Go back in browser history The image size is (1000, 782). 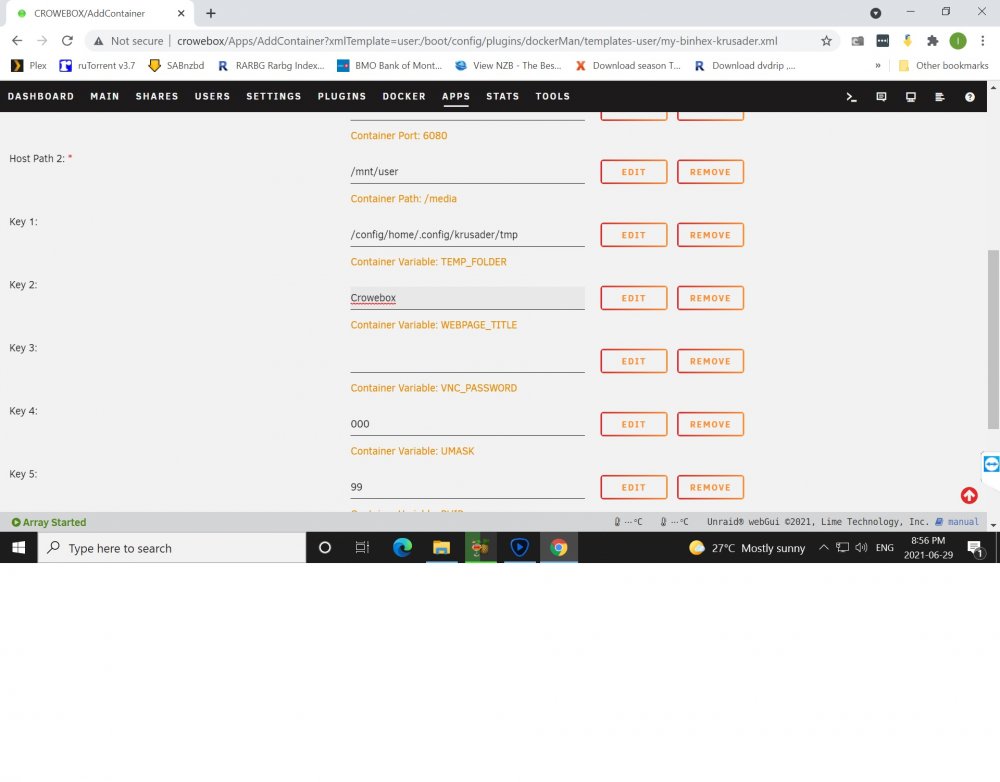[x=17, y=41]
